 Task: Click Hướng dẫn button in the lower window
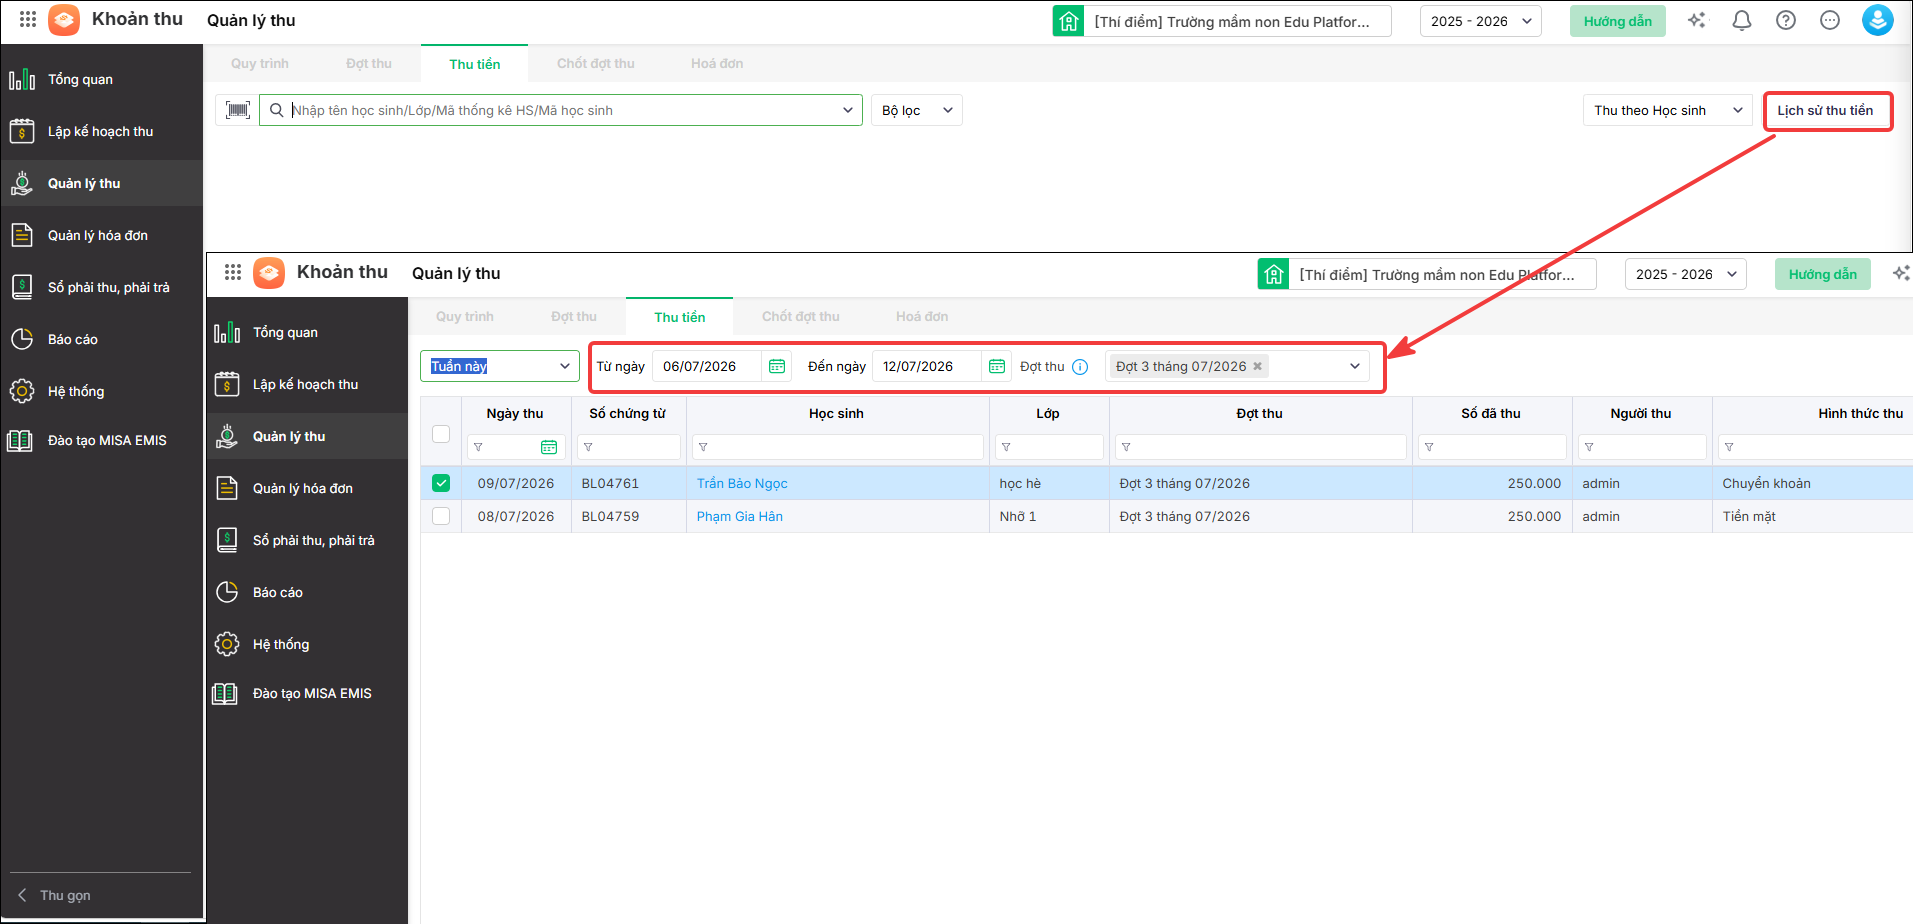click(x=1822, y=274)
